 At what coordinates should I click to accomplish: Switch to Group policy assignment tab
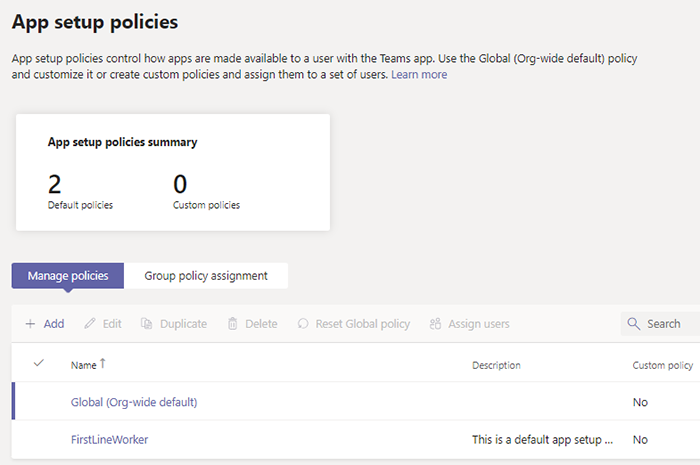[206, 275]
